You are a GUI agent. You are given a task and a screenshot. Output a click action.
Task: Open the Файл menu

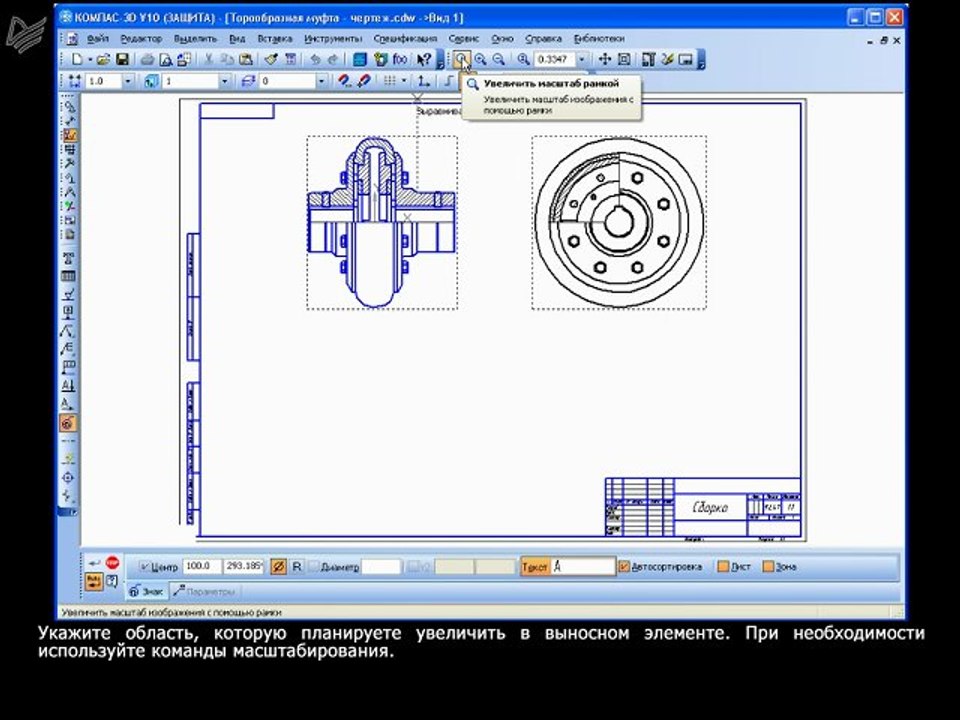pos(98,39)
